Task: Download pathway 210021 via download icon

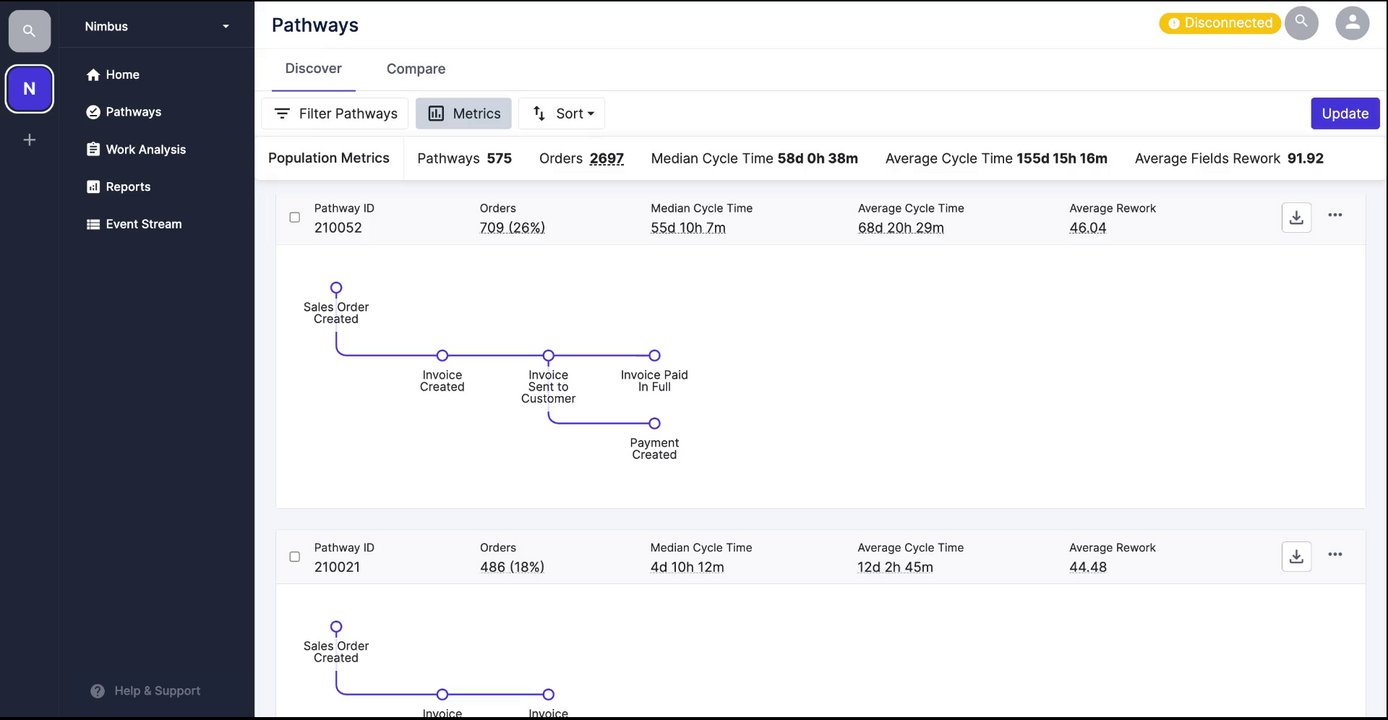Action: pos(1296,557)
